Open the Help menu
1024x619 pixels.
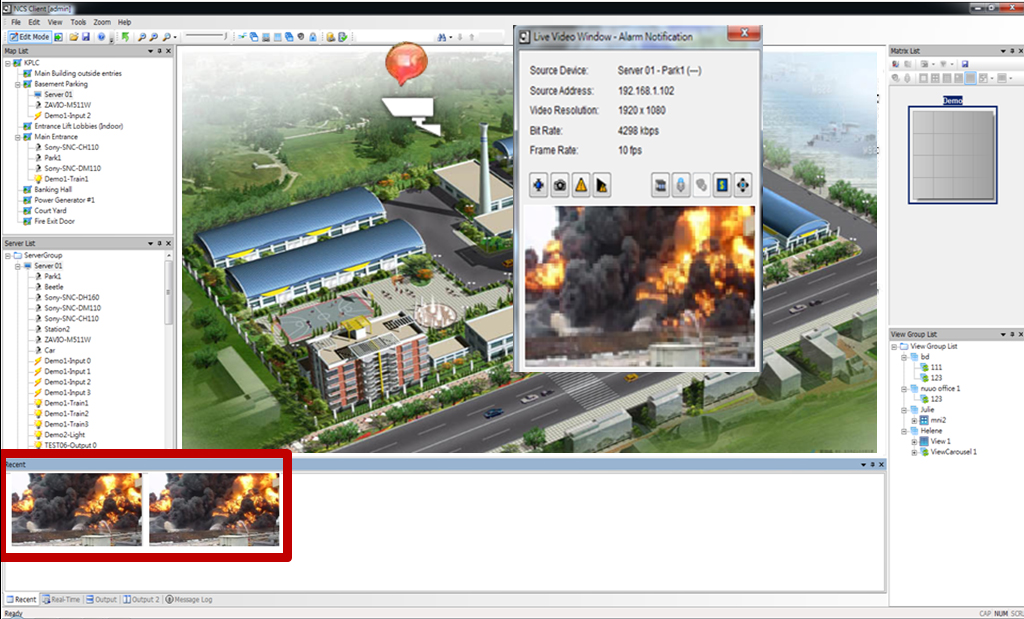point(124,22)
